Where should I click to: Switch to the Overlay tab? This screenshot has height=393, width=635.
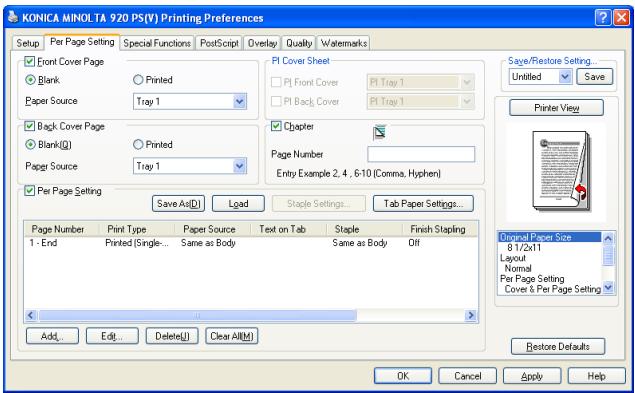tap(262, 43)
